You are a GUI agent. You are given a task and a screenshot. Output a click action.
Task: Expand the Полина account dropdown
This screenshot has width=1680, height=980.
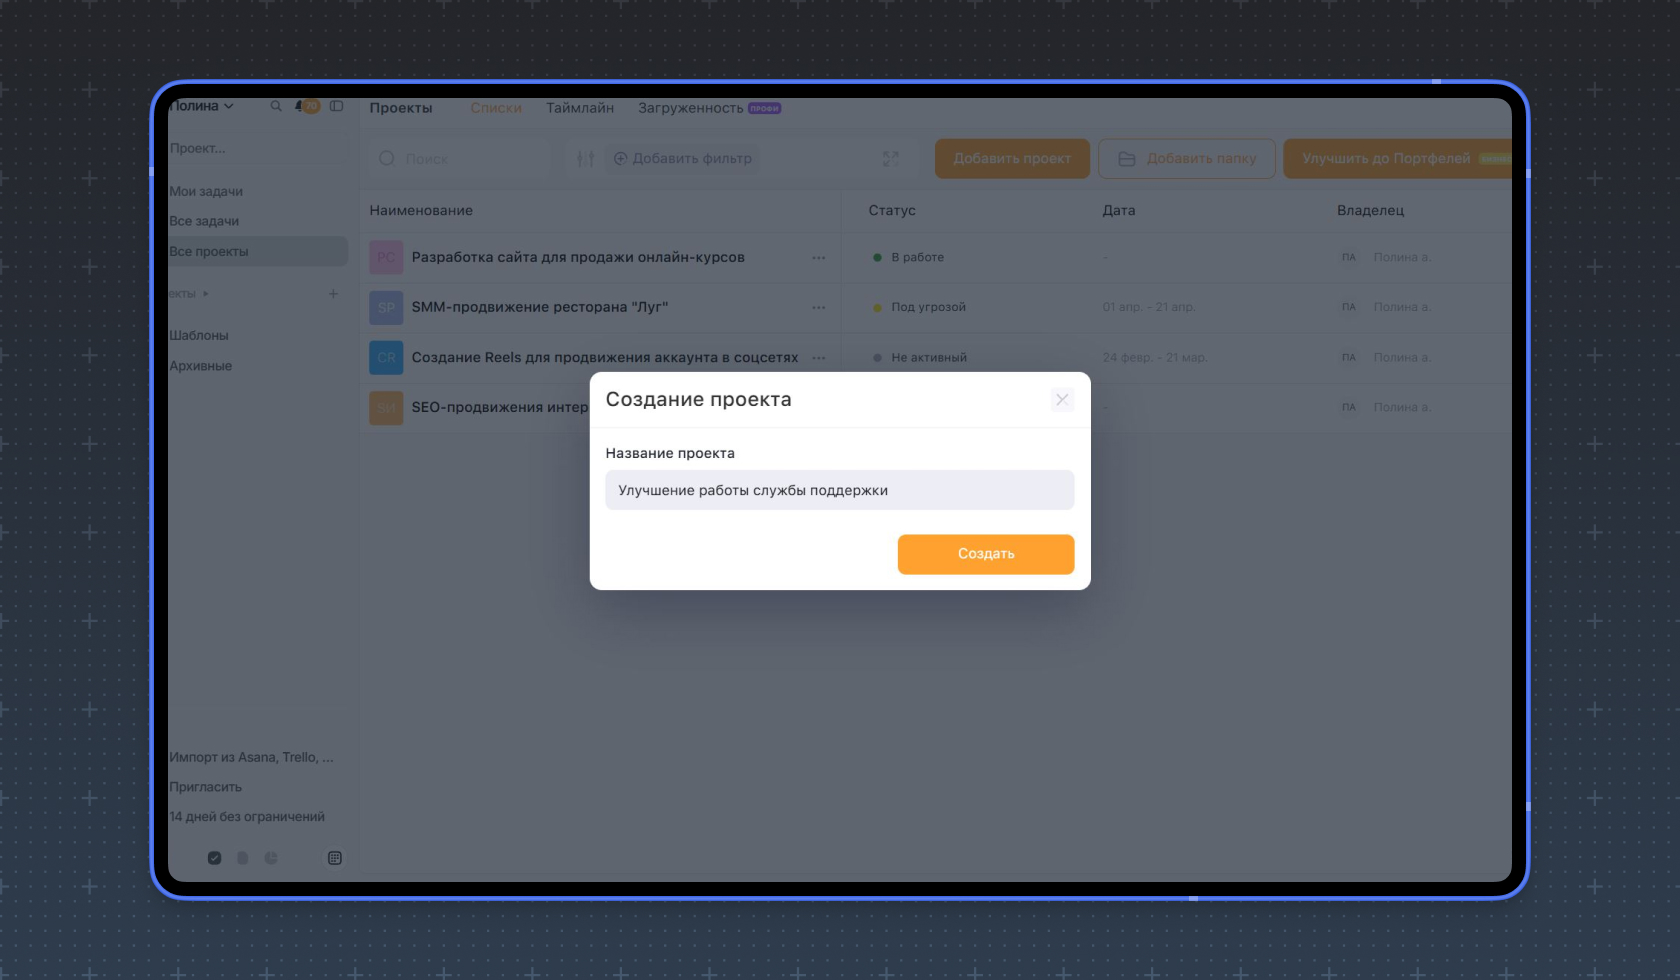tap(202, 106)
